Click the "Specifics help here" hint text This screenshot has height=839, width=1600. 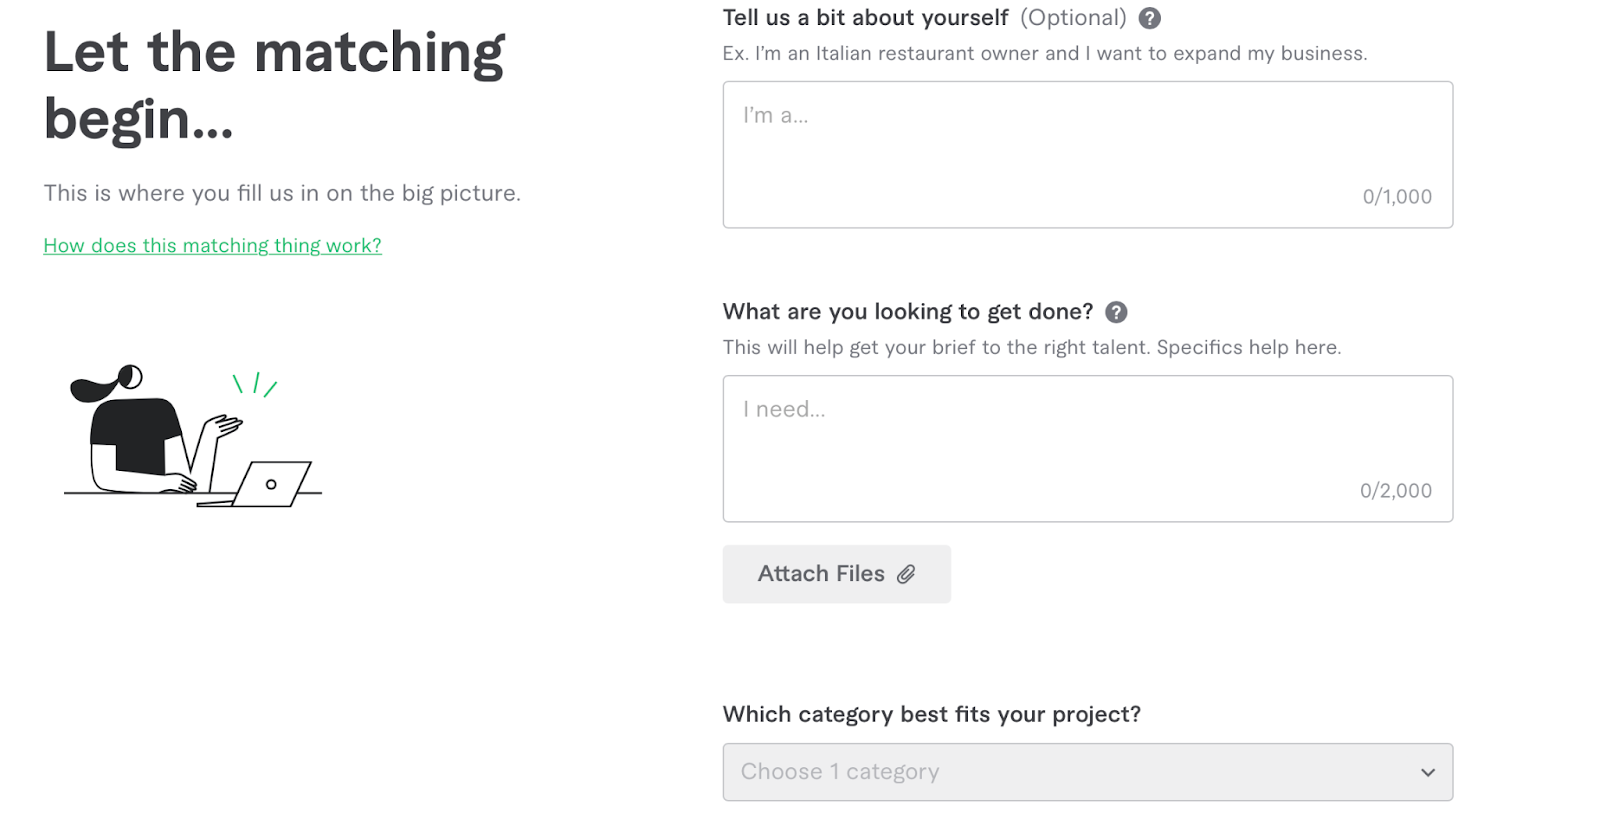pos(1248,348)
